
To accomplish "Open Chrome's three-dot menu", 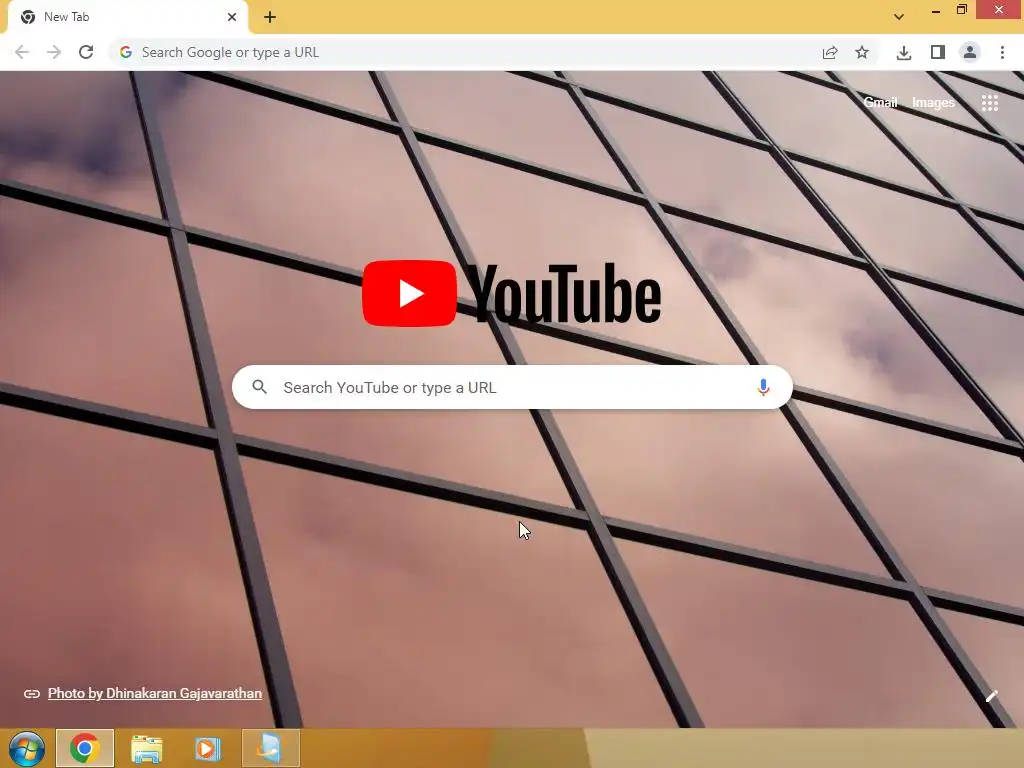I will [x=1002, y=52].
